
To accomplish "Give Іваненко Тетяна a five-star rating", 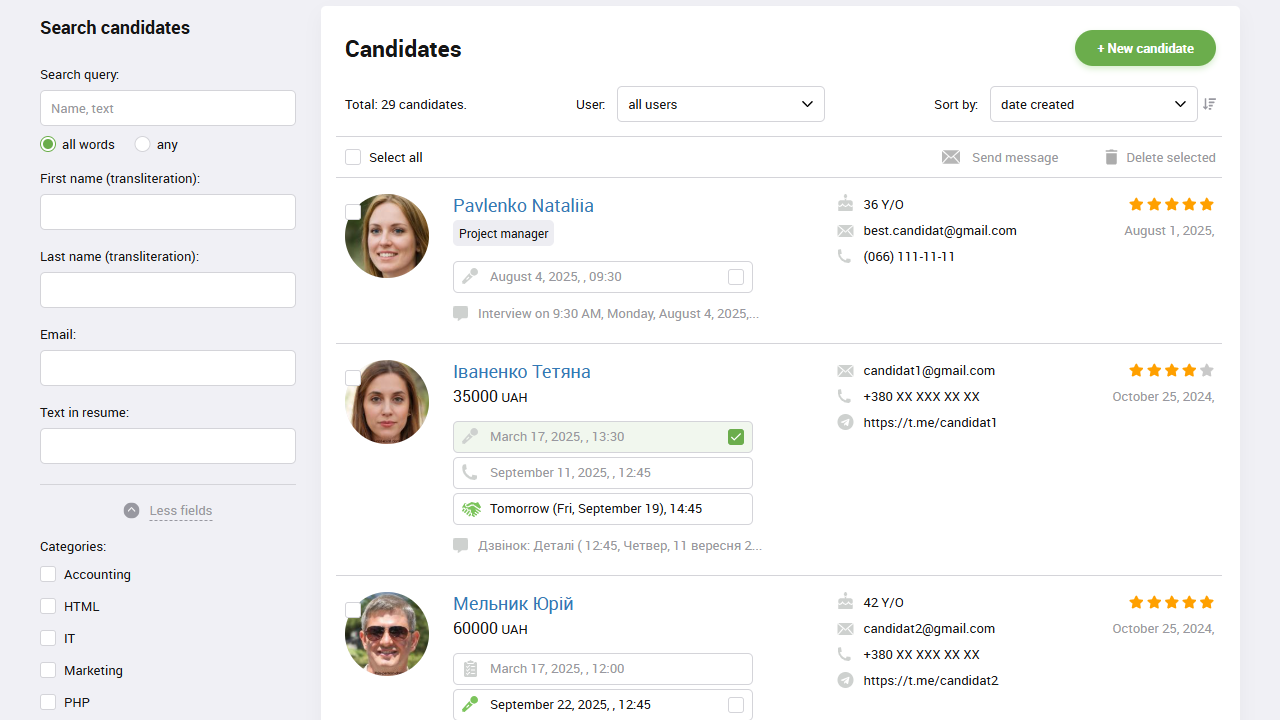I will click(x=1206, y=369).
